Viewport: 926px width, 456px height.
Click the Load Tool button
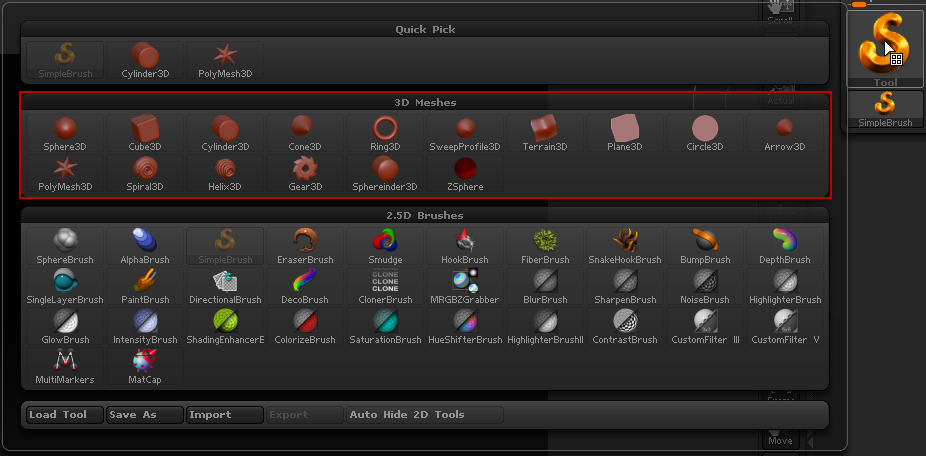coord(64,415)
